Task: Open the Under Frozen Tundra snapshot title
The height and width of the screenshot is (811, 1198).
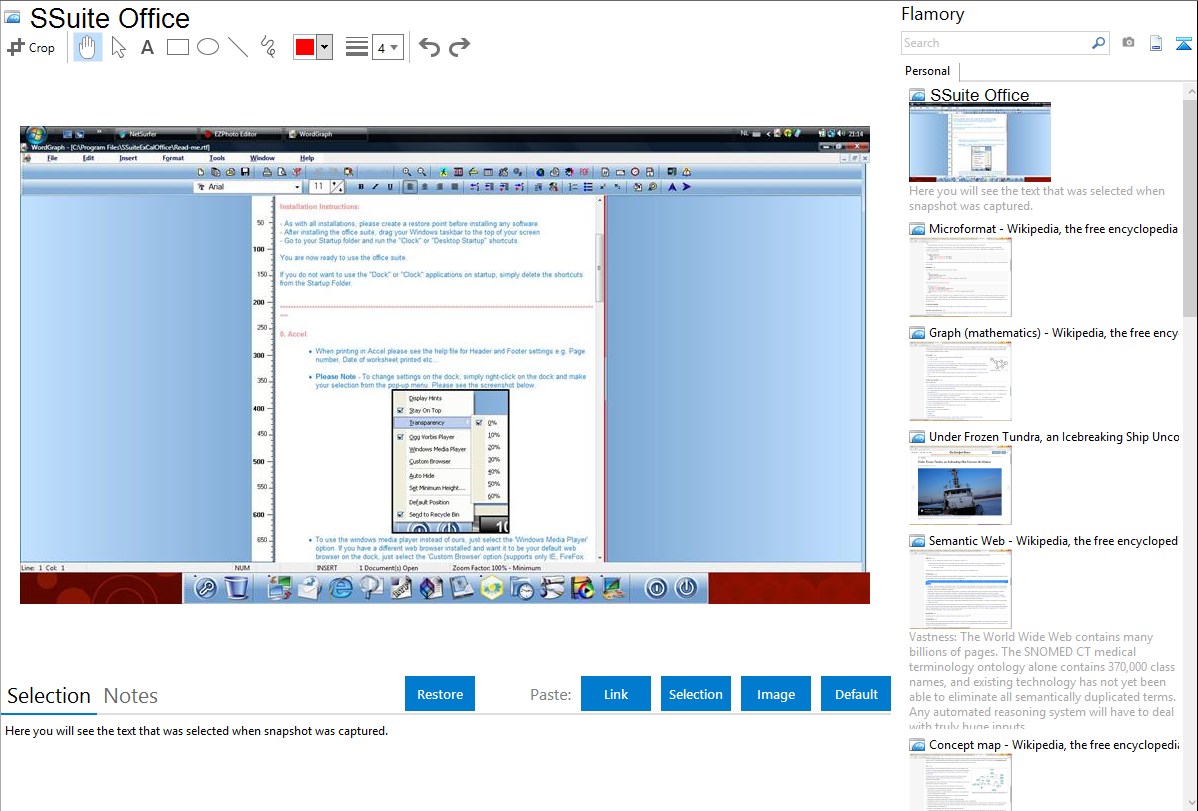Action: [1054, 437]
